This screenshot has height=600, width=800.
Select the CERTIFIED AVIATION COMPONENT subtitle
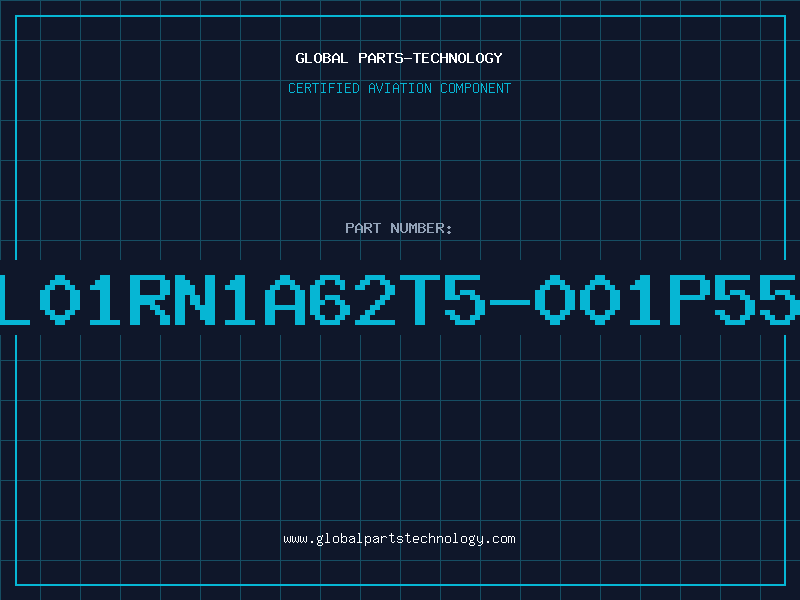pos(399,88)
